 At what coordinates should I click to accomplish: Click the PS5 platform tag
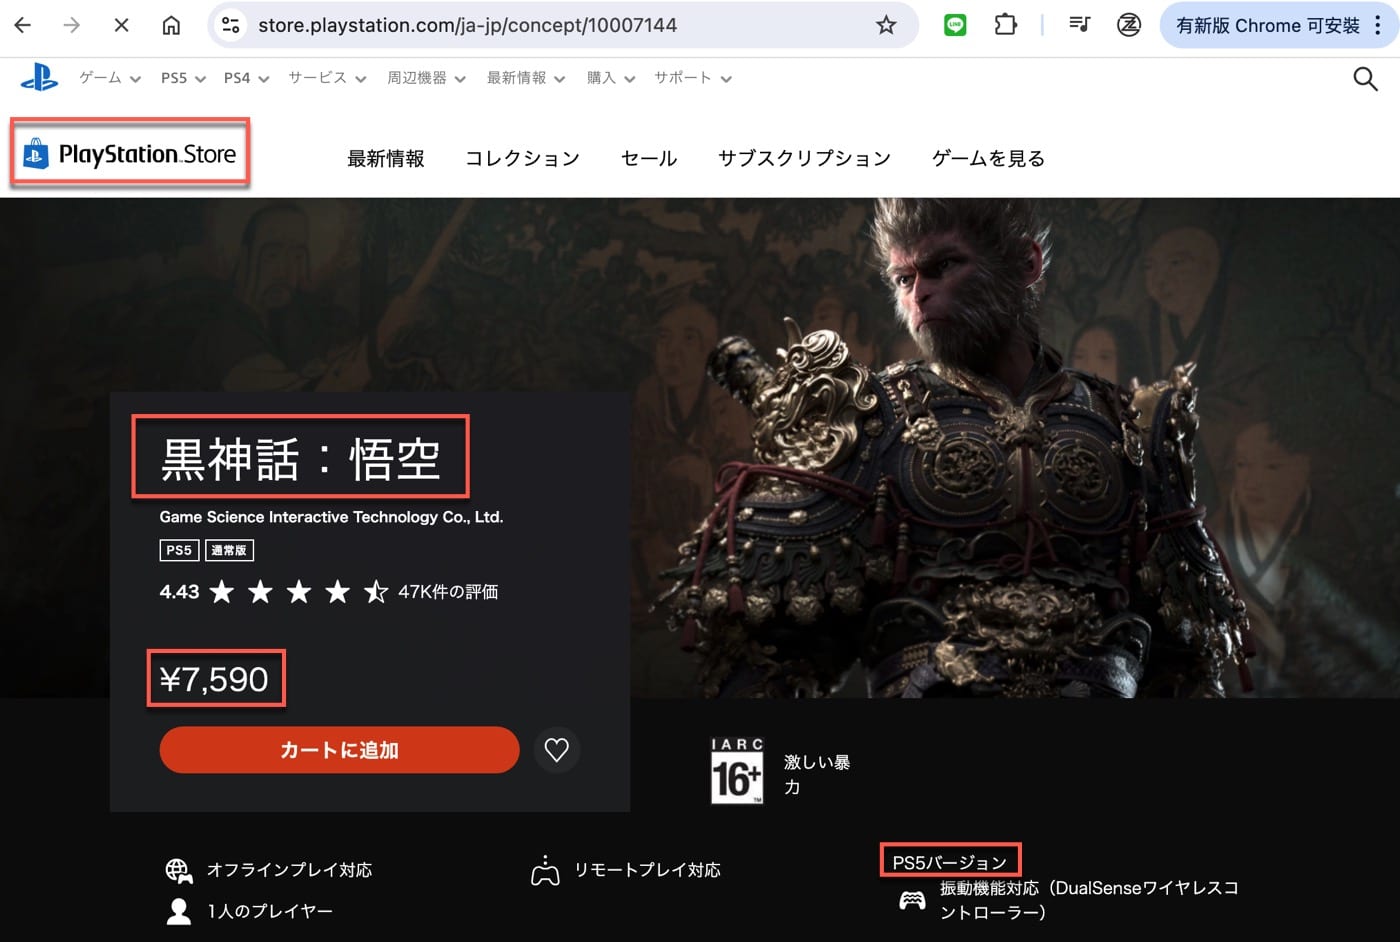point(179,550)
